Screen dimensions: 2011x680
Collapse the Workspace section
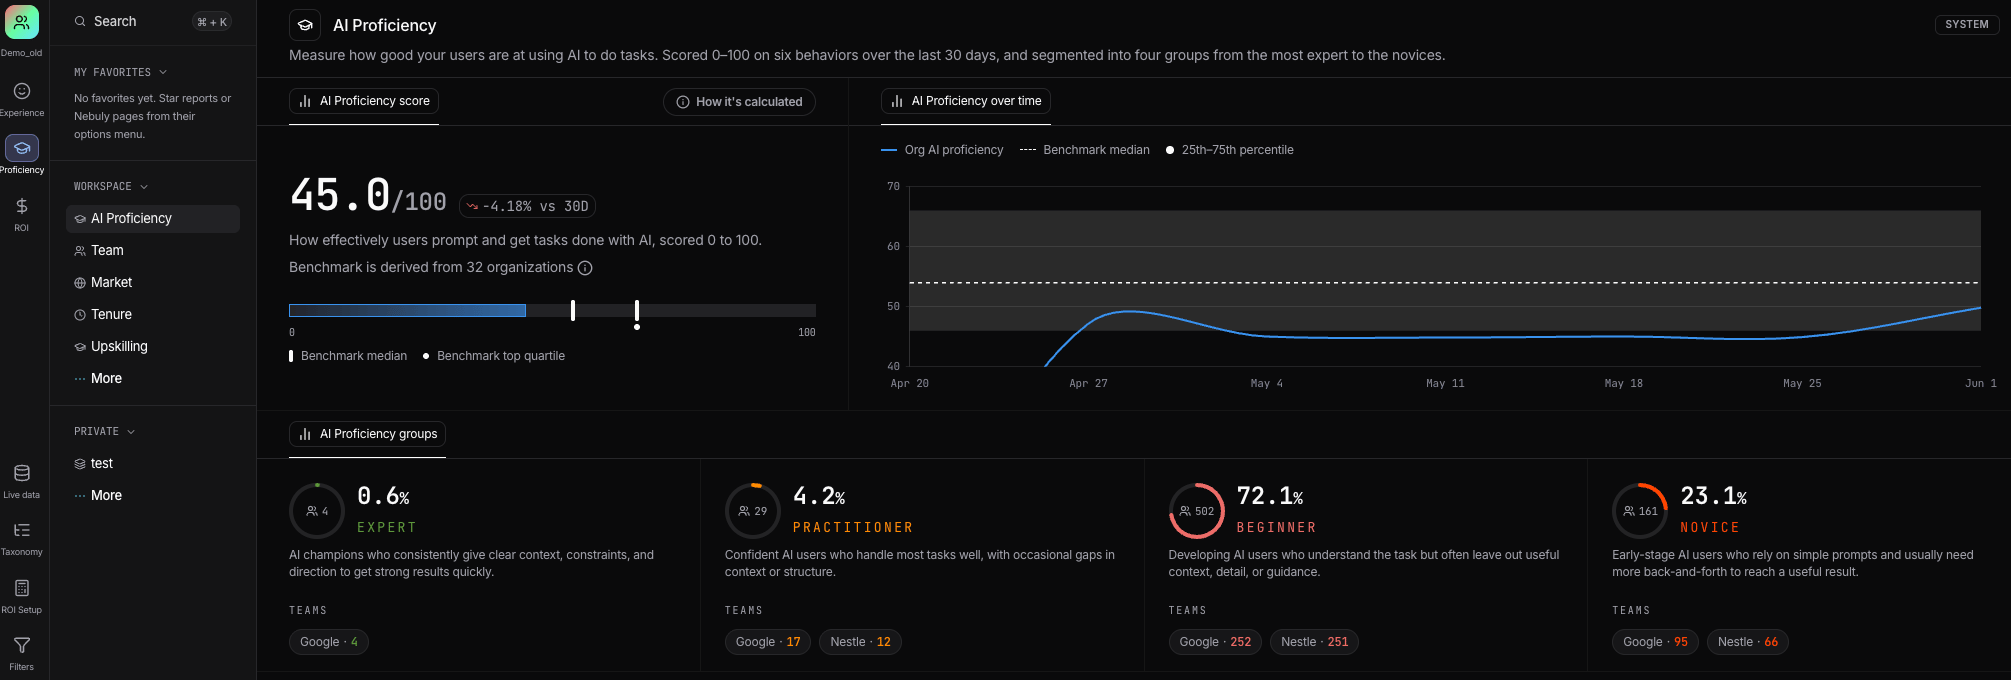111,186
